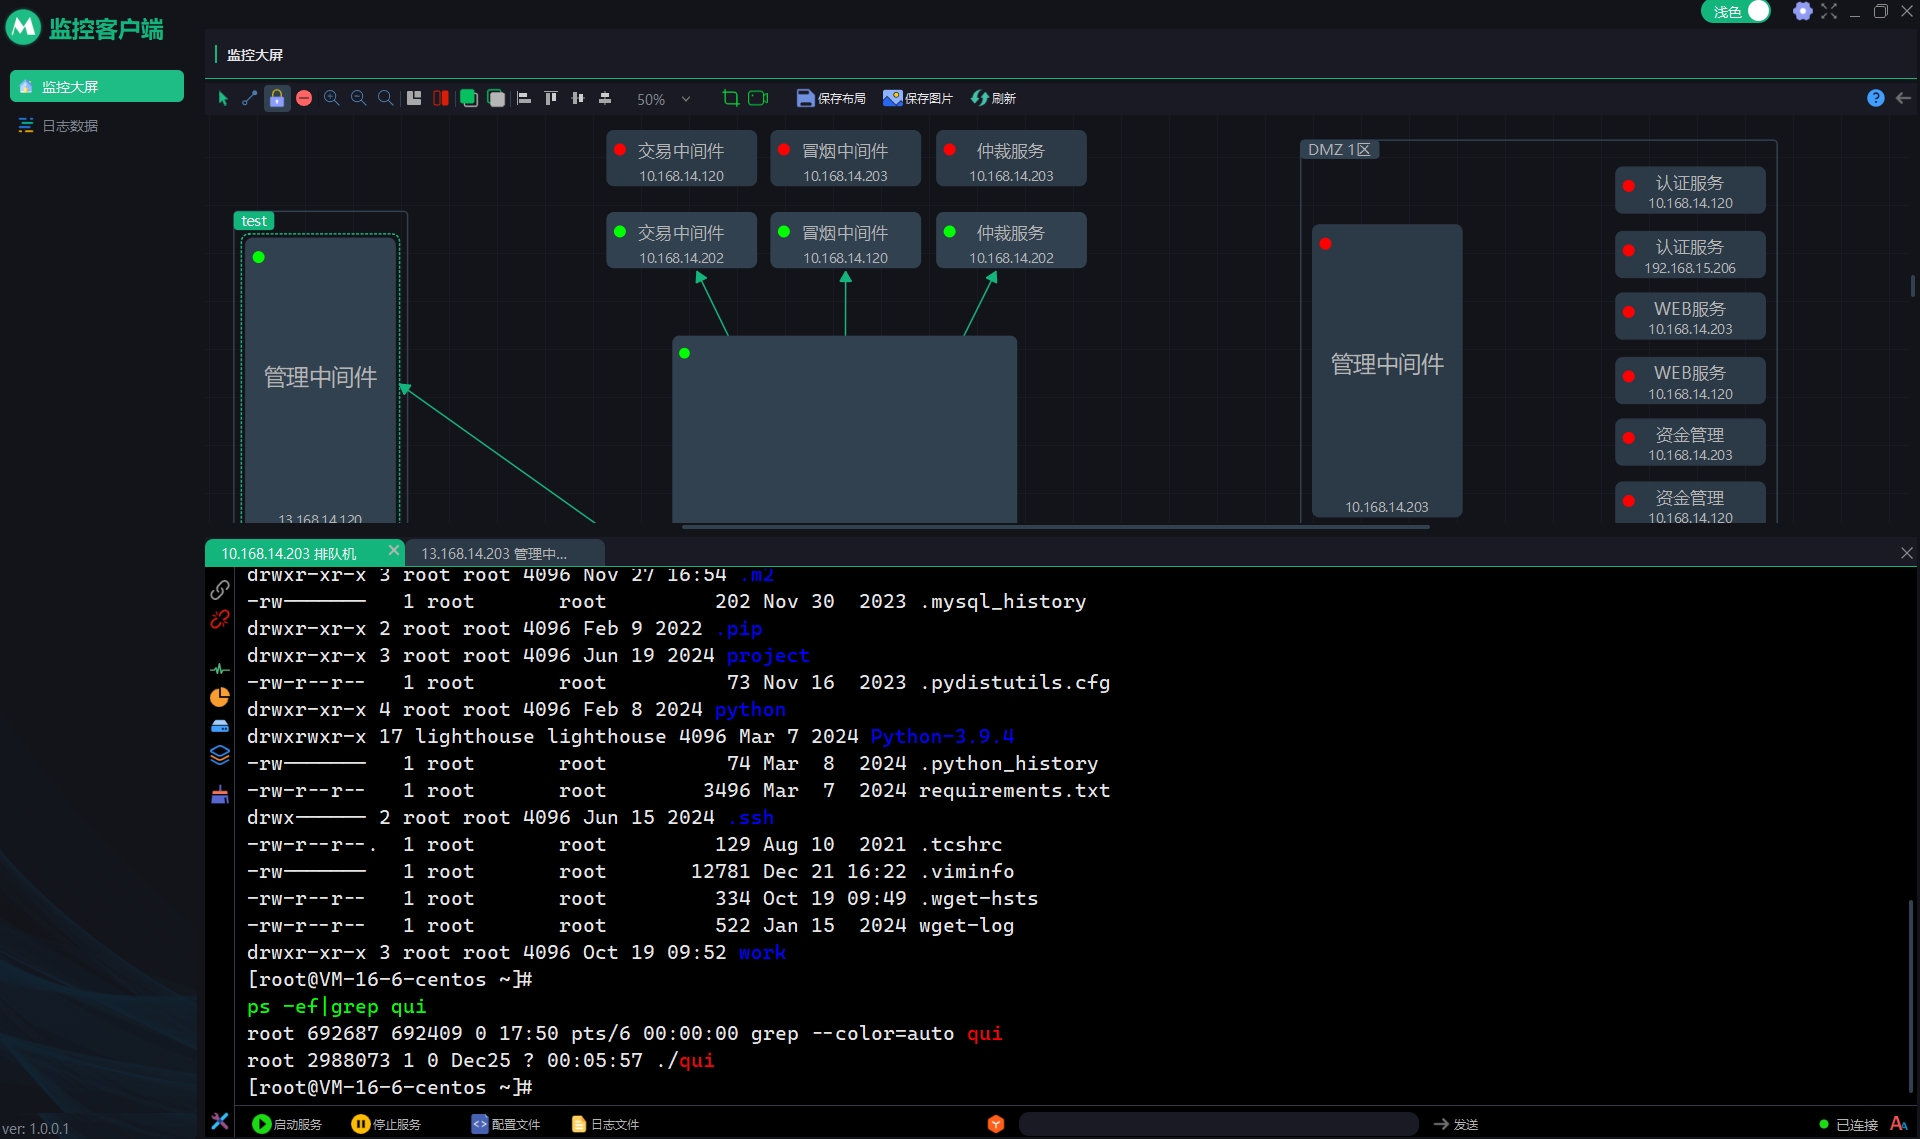Open the green pulse monitor icon
The height and width of the screenshot is (1139, 1920).
220,668
